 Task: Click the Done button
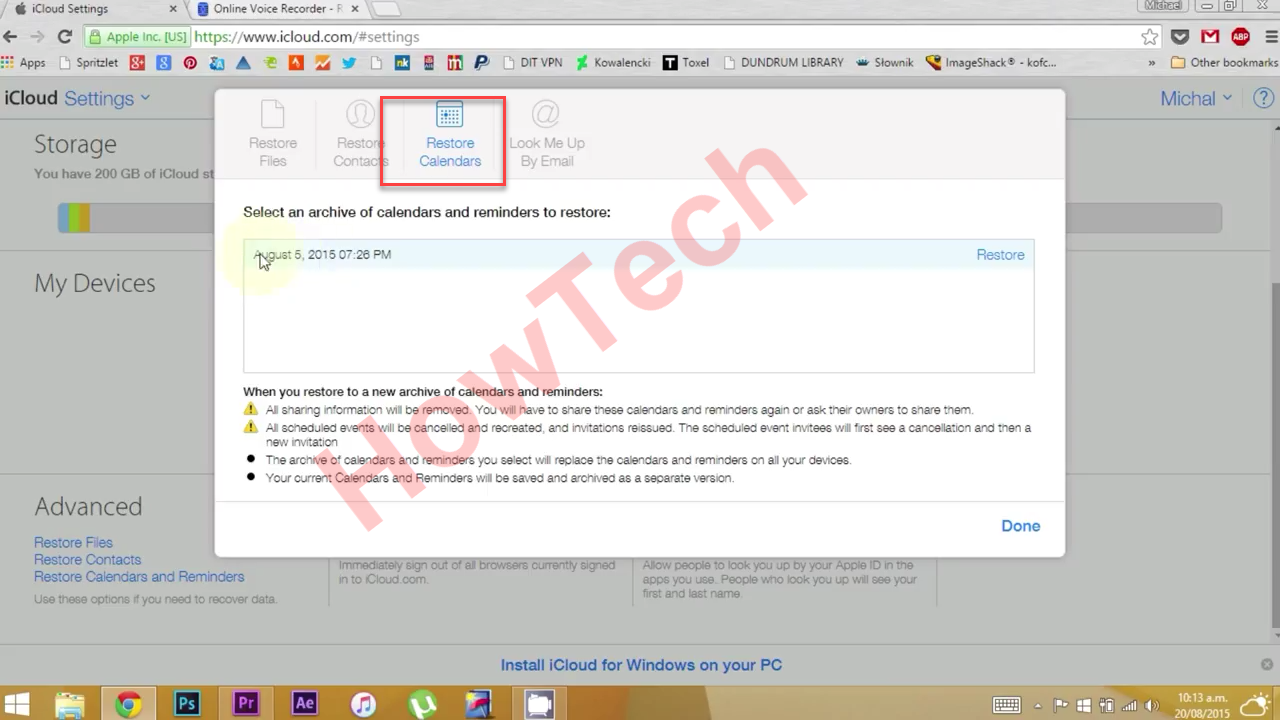click(x=1021, y=526)
